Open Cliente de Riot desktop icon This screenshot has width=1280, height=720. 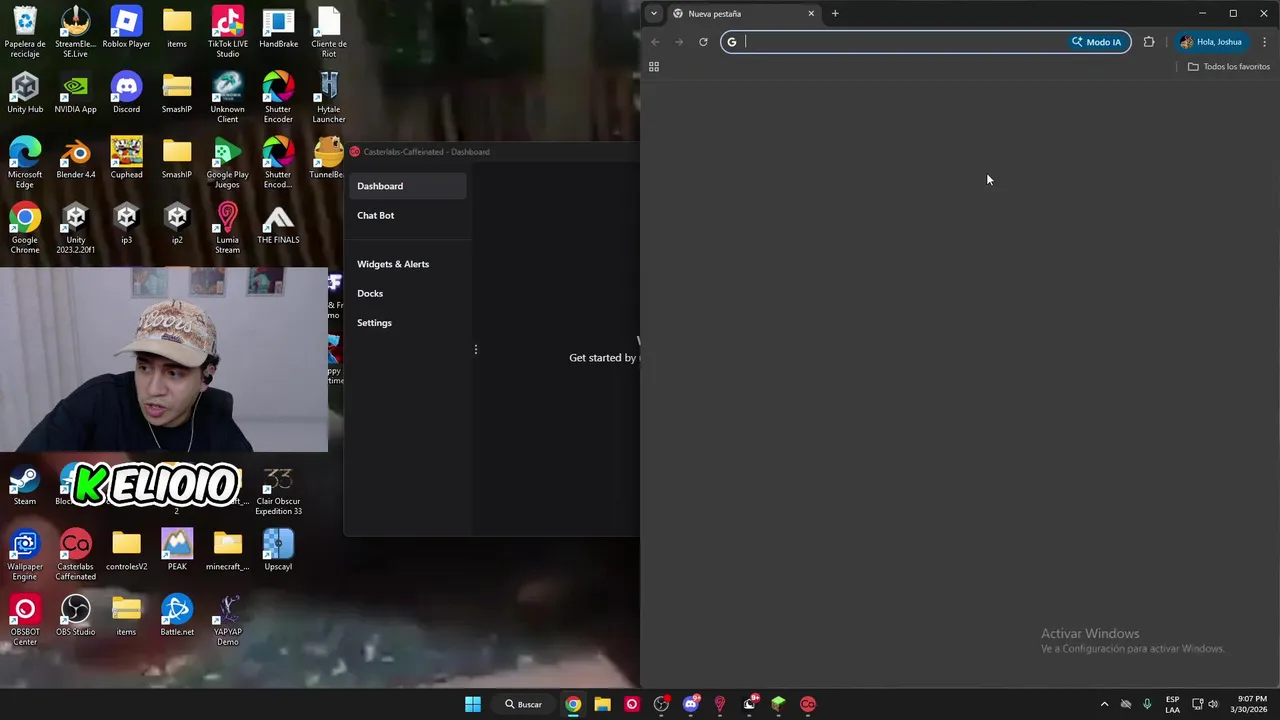click(x=329, y=32)
